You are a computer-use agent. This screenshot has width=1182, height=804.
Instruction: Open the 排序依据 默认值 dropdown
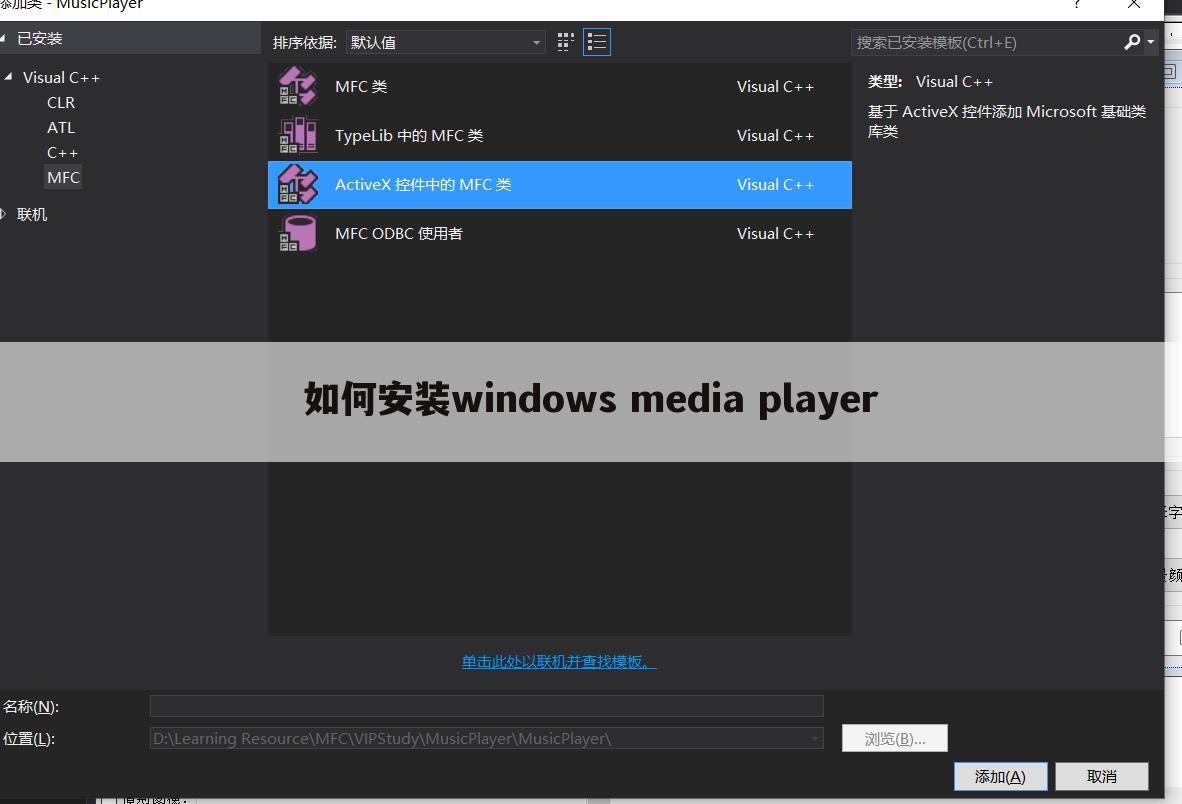[x=446, y=42]
